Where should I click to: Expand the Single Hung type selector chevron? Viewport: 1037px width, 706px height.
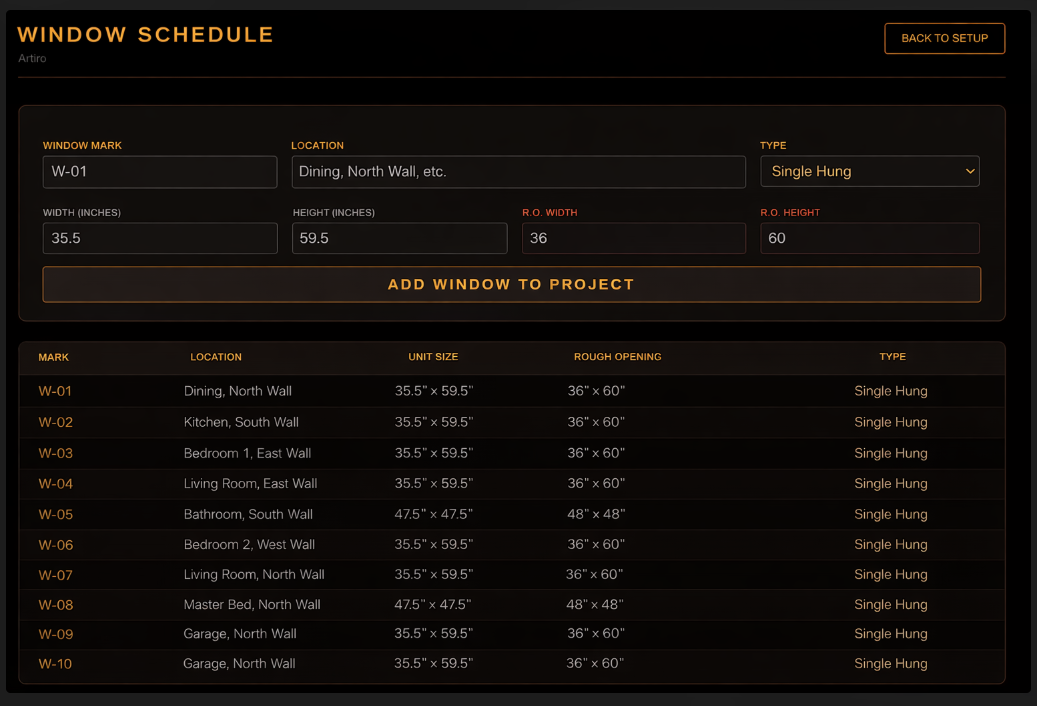coord(969,171)
